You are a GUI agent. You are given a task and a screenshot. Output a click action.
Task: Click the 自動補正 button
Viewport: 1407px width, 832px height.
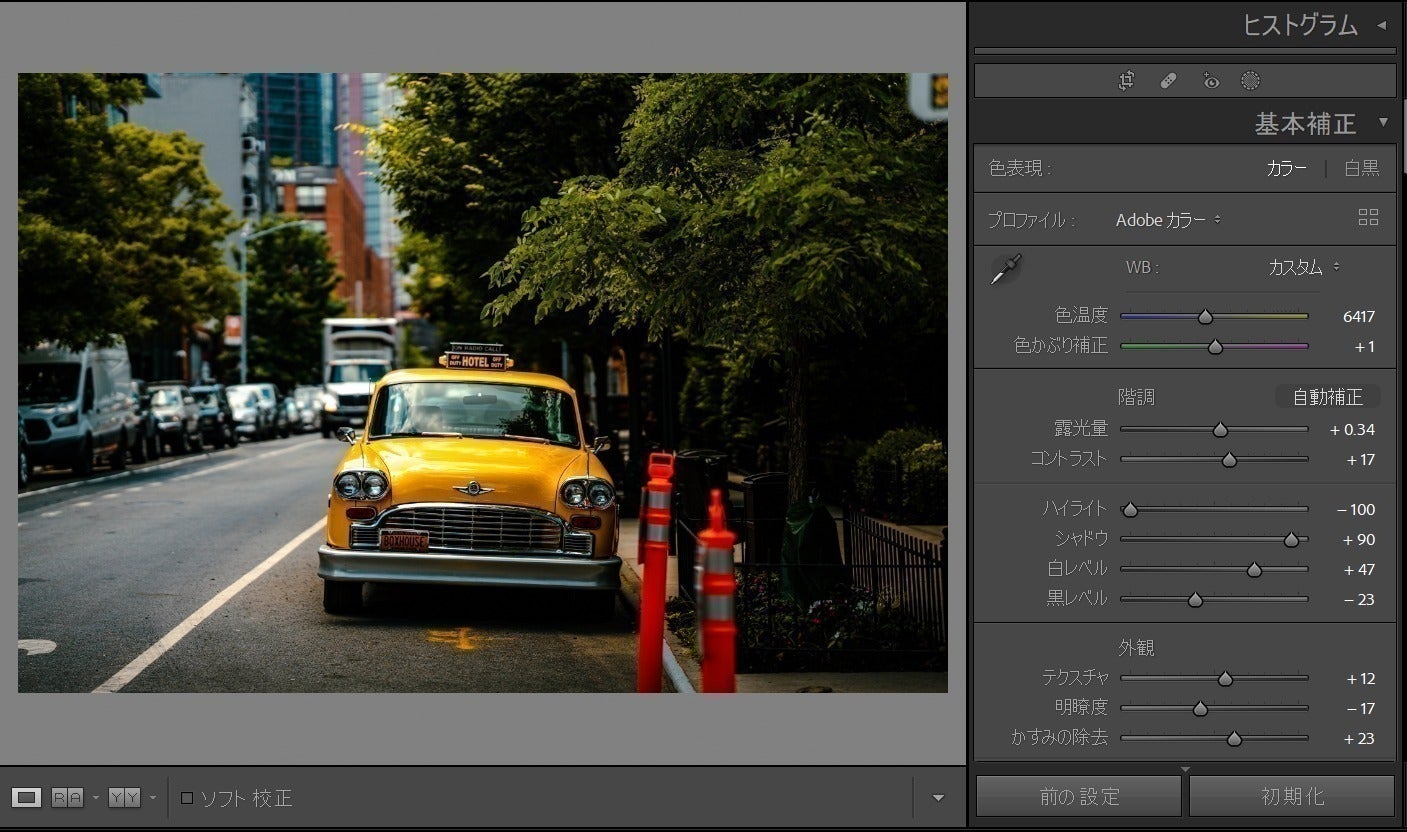pos(1327,397)
